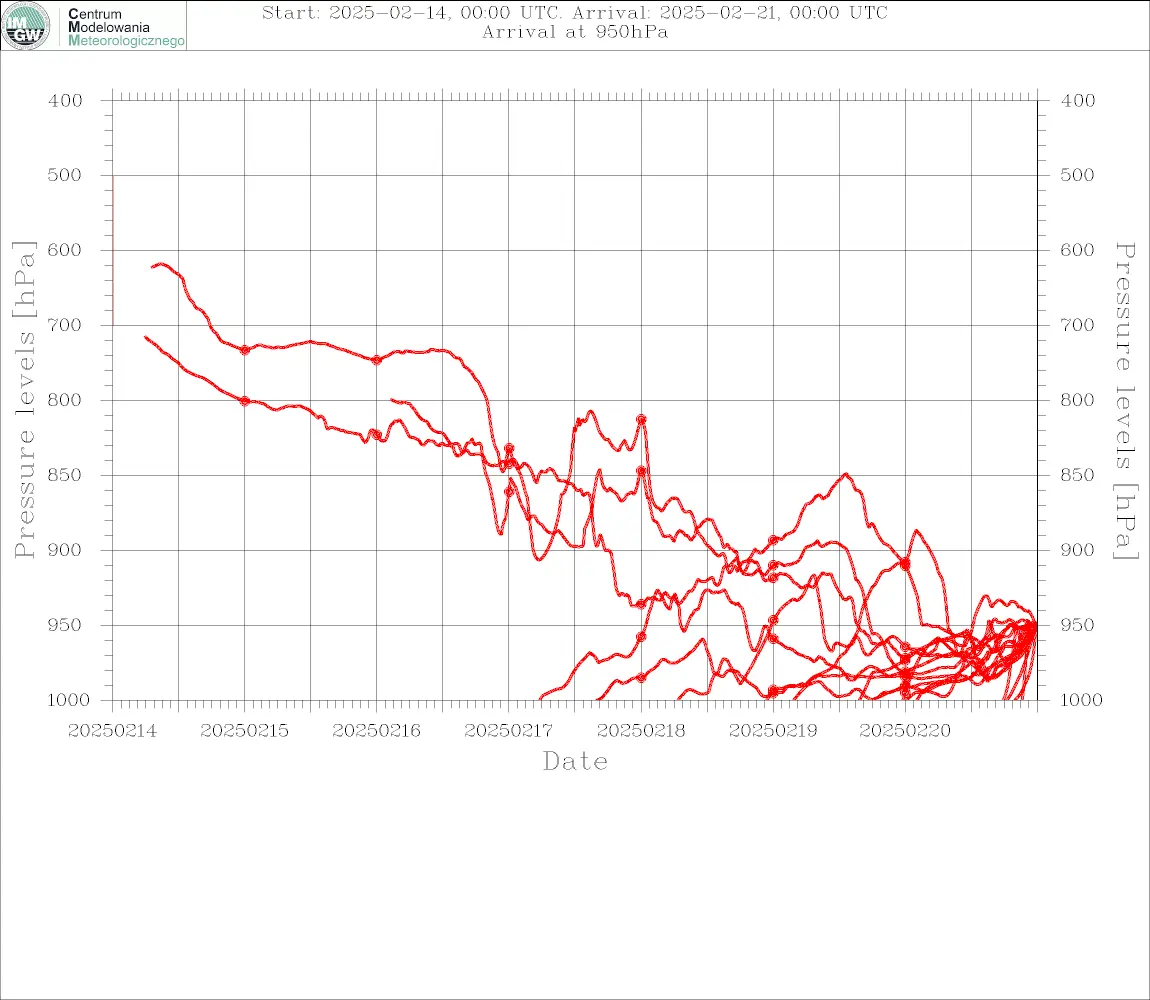Click the 20250218 date label on x-axis

pyautogui.click(x=641, y=731)
